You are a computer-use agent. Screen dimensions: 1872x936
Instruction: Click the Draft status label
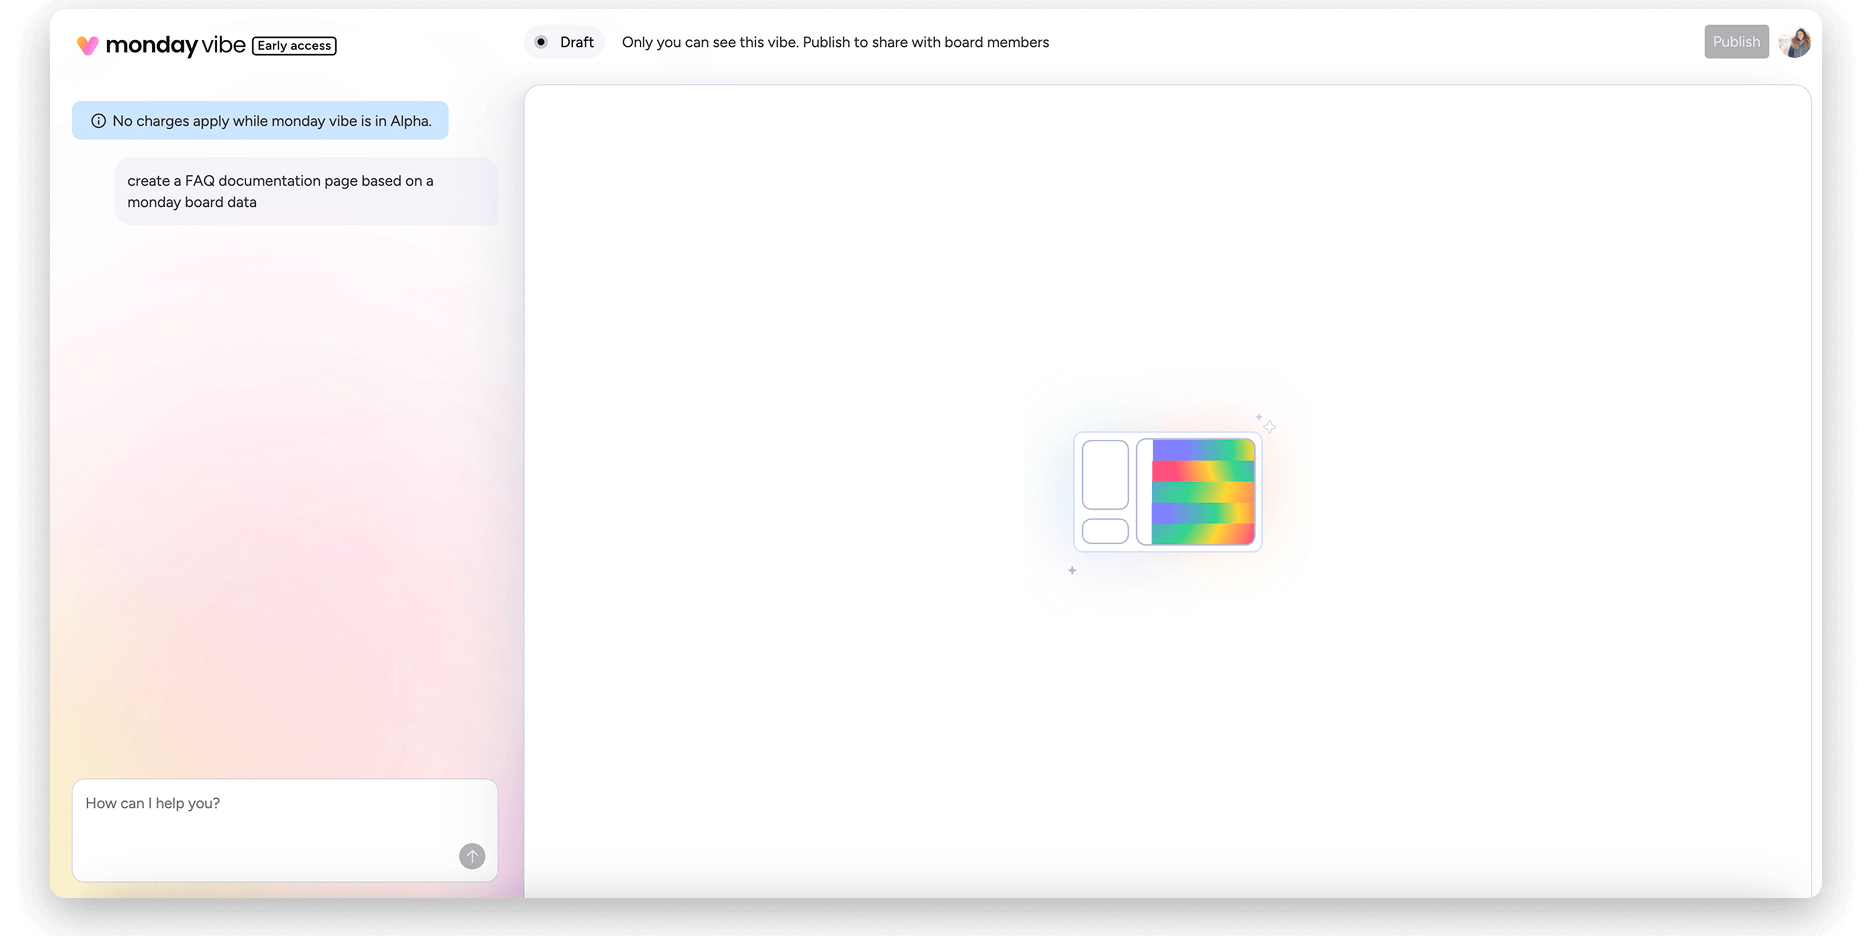pyautogui.click(x=577, y=42)
